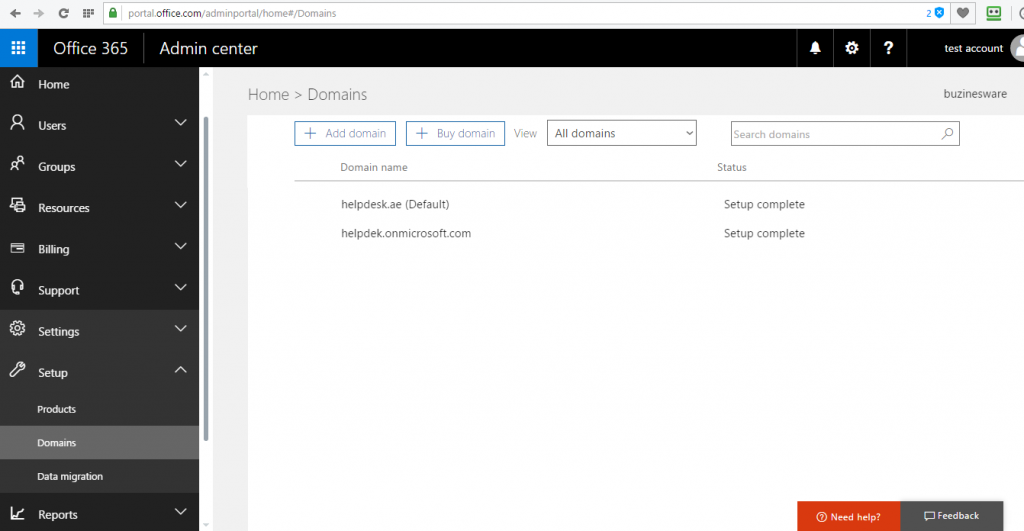Click the Add domain button
Viewport: 1024px width, 531px height.
point(345,133)
